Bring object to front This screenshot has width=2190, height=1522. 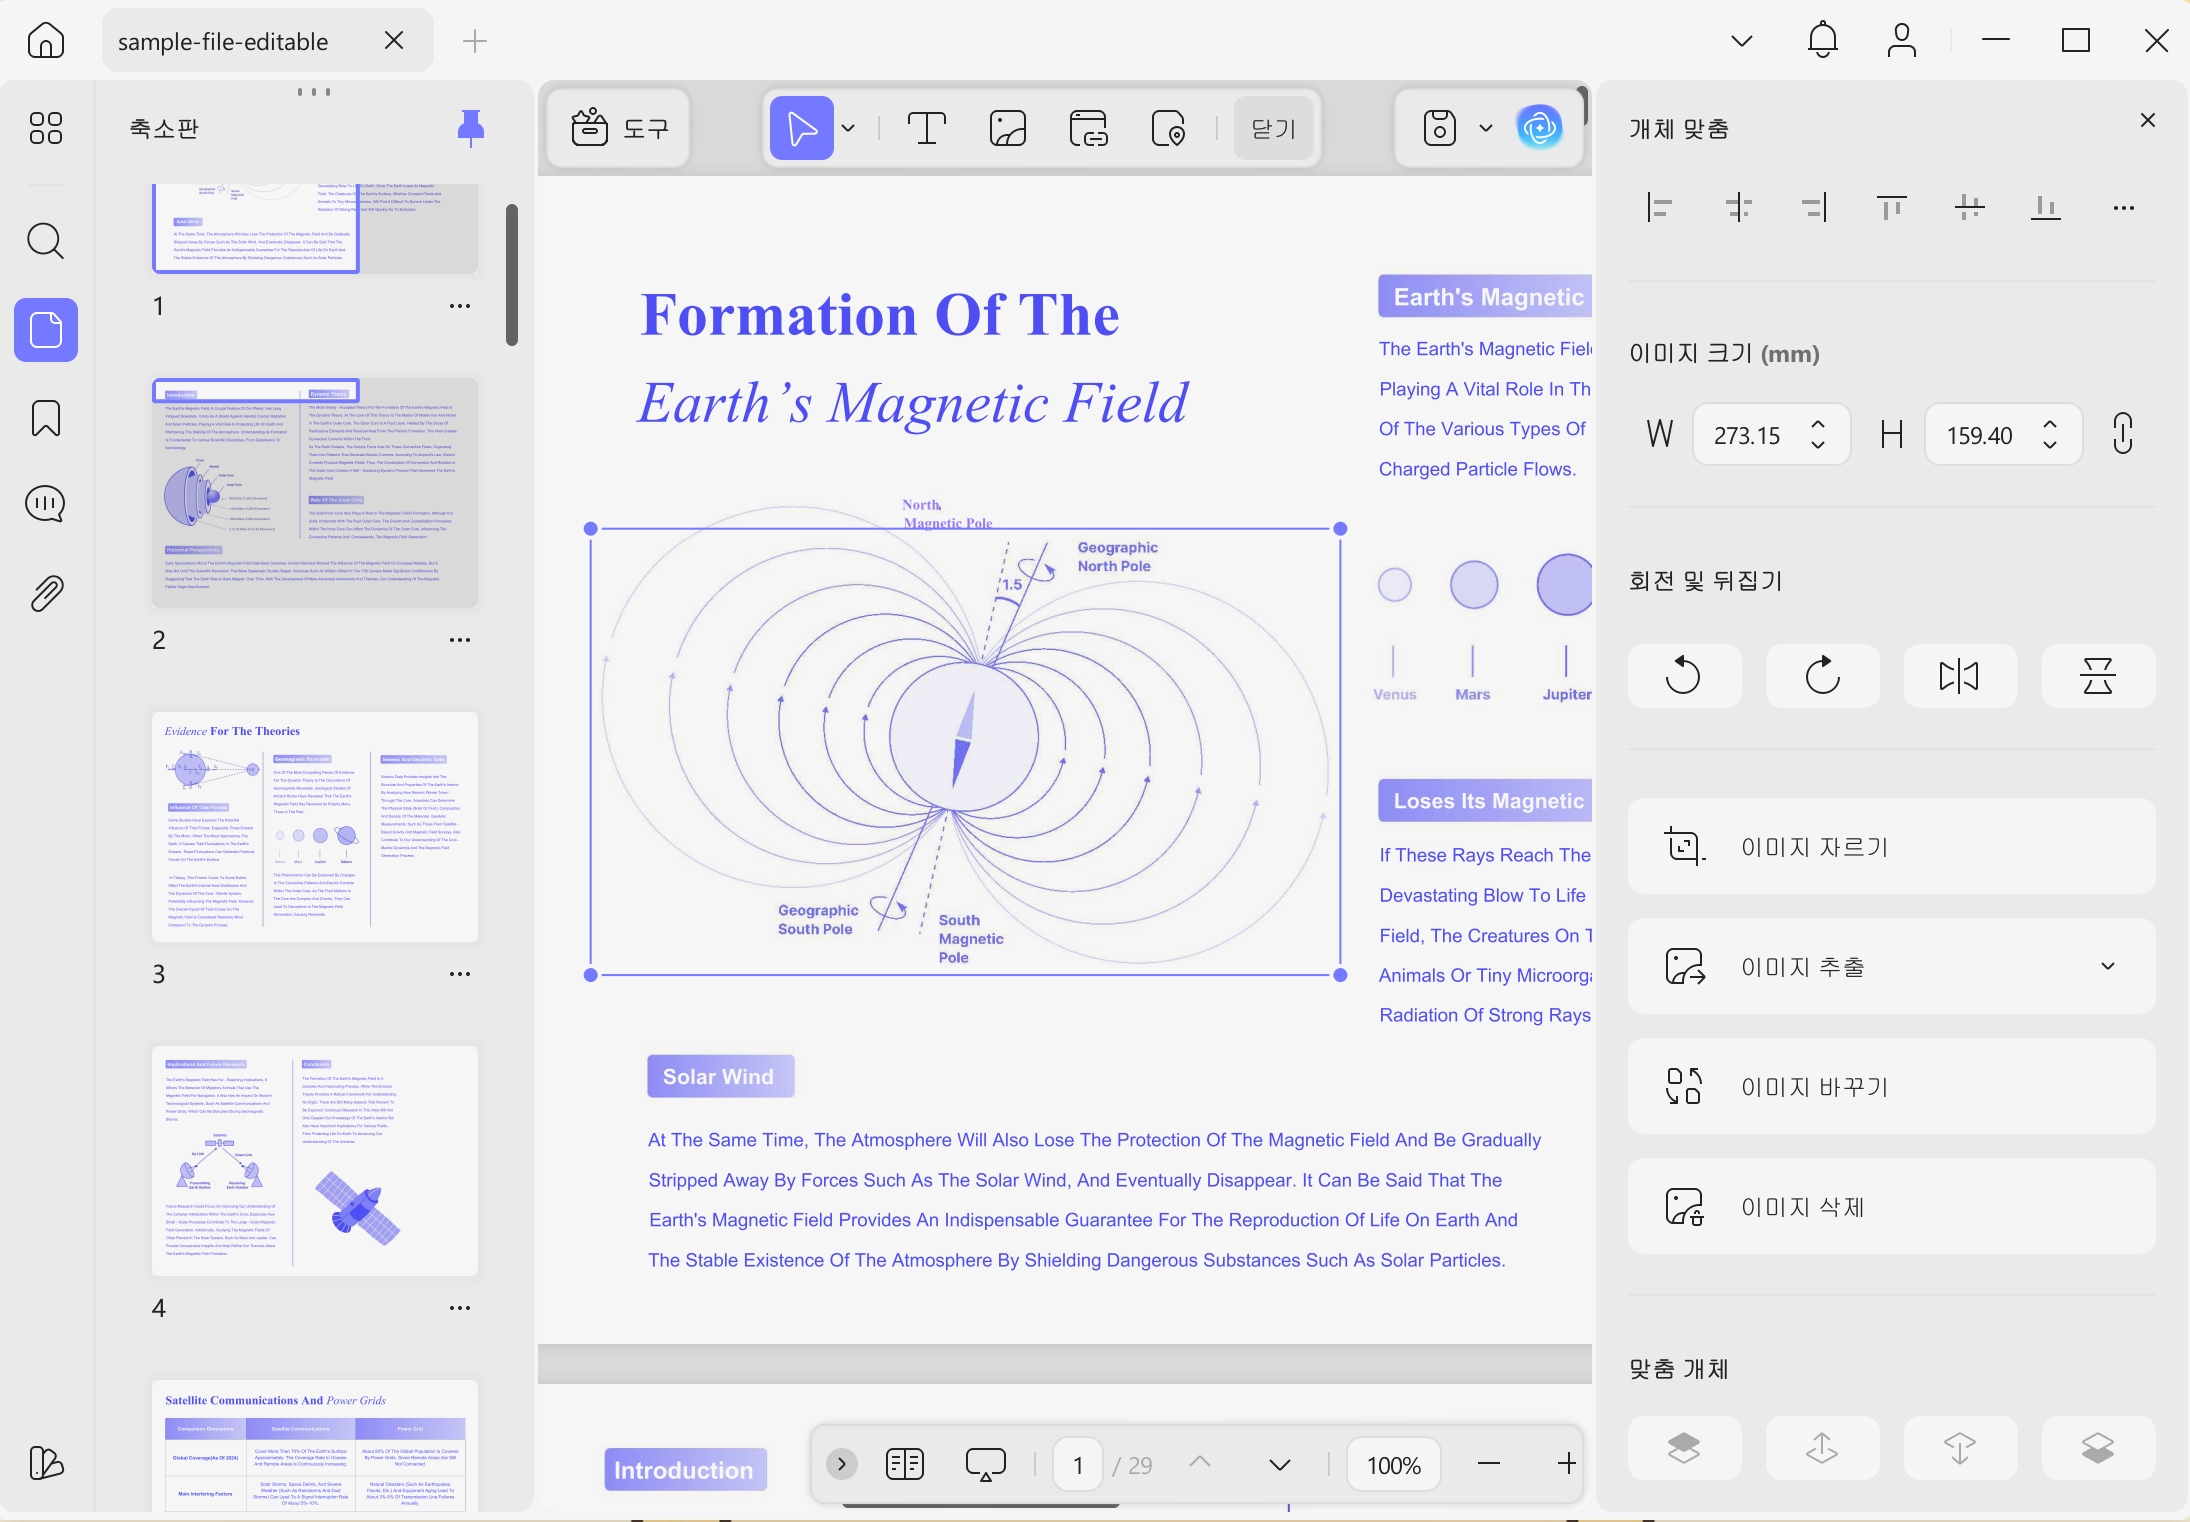pyautogui.click(x=1684, y=1448)
